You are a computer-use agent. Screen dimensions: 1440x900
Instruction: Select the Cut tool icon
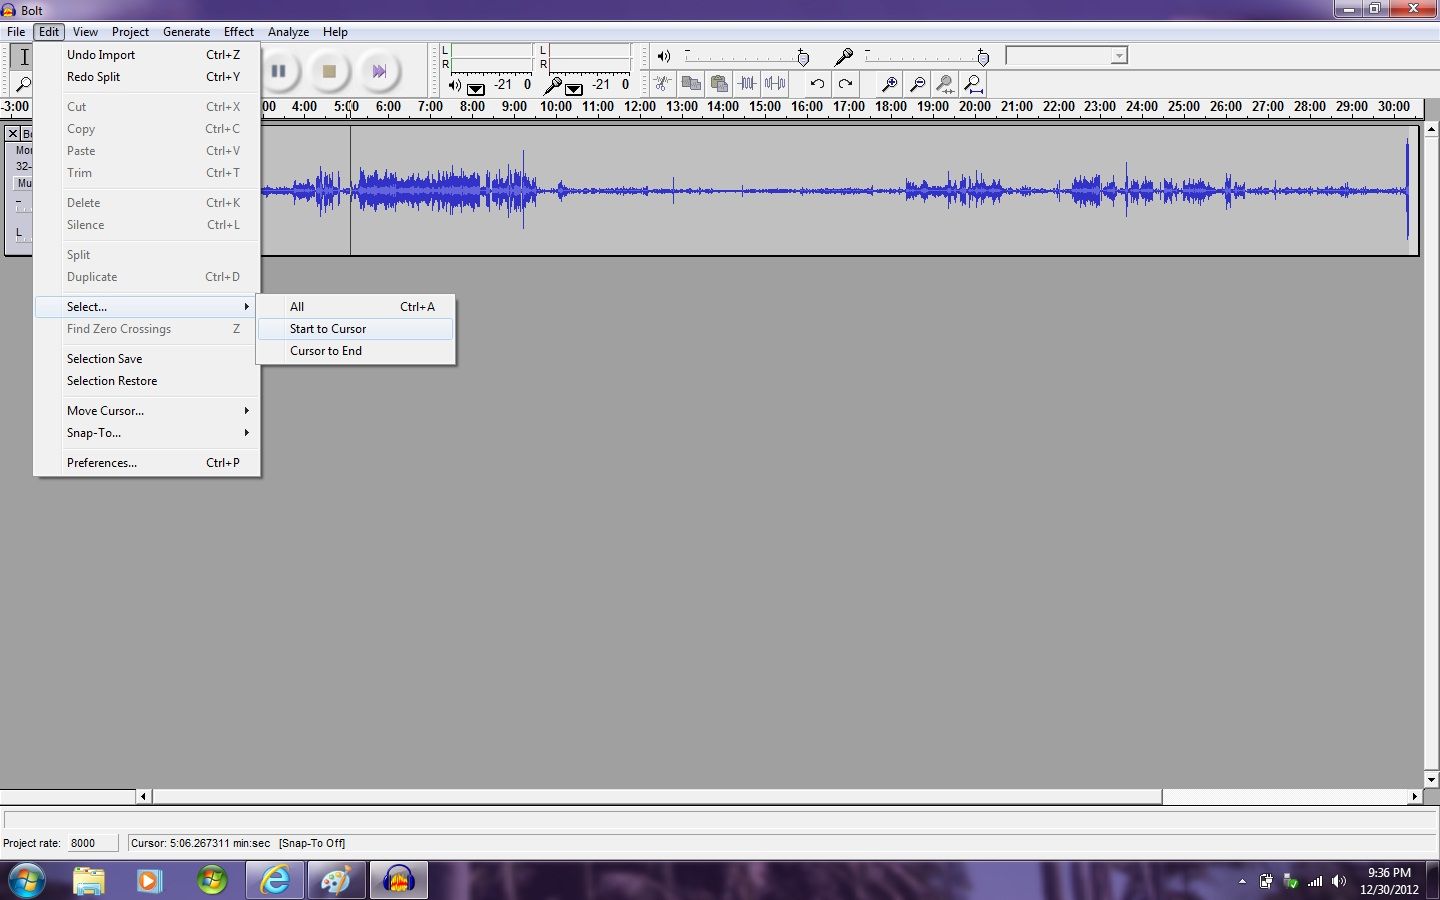tap(662, 83)
